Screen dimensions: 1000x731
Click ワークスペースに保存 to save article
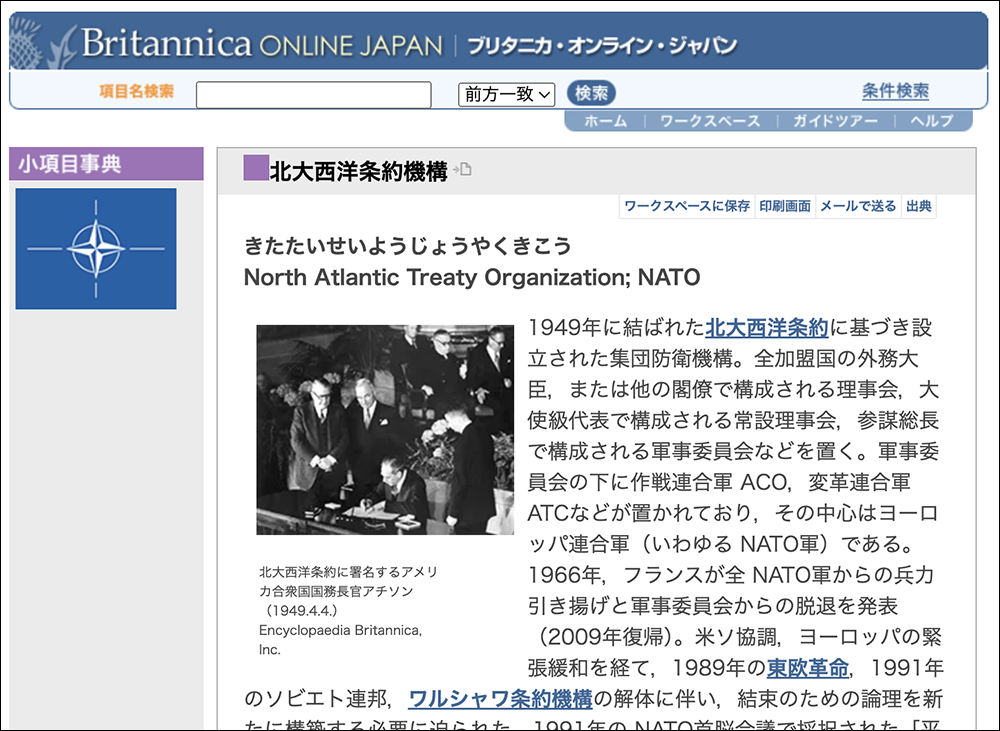click(687, 206)
